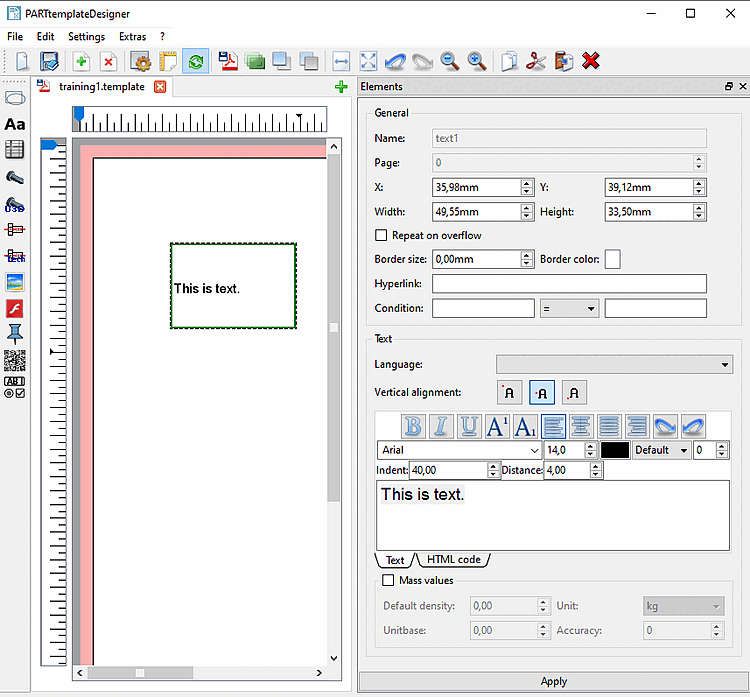This screenshot has width=750, height=697.
Task: Open the Language dropdown
Action: click(614, 365)
